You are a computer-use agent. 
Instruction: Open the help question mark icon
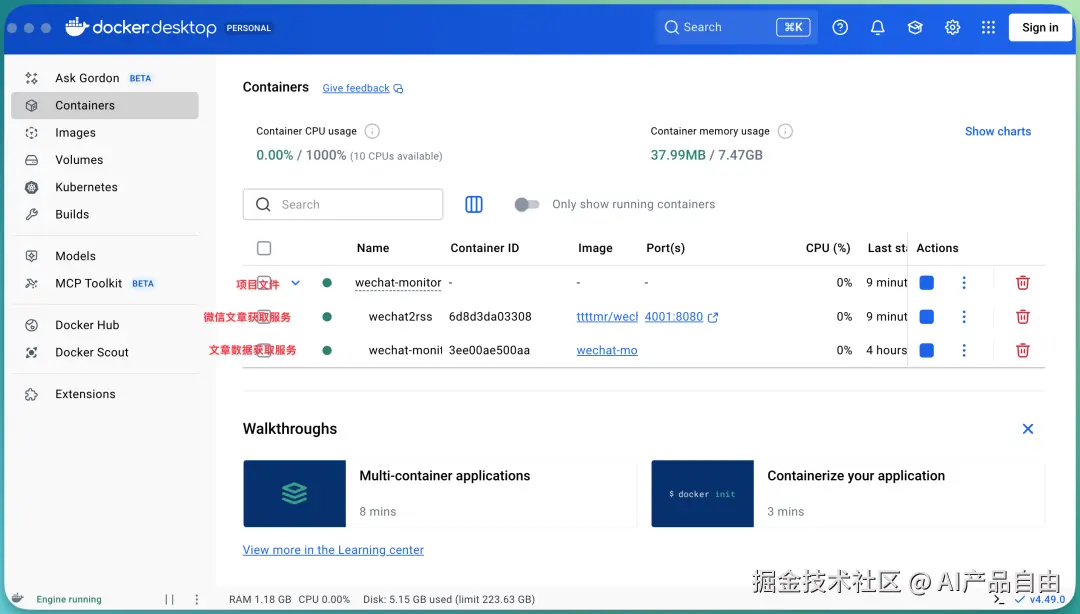click(x=840, y=28)
